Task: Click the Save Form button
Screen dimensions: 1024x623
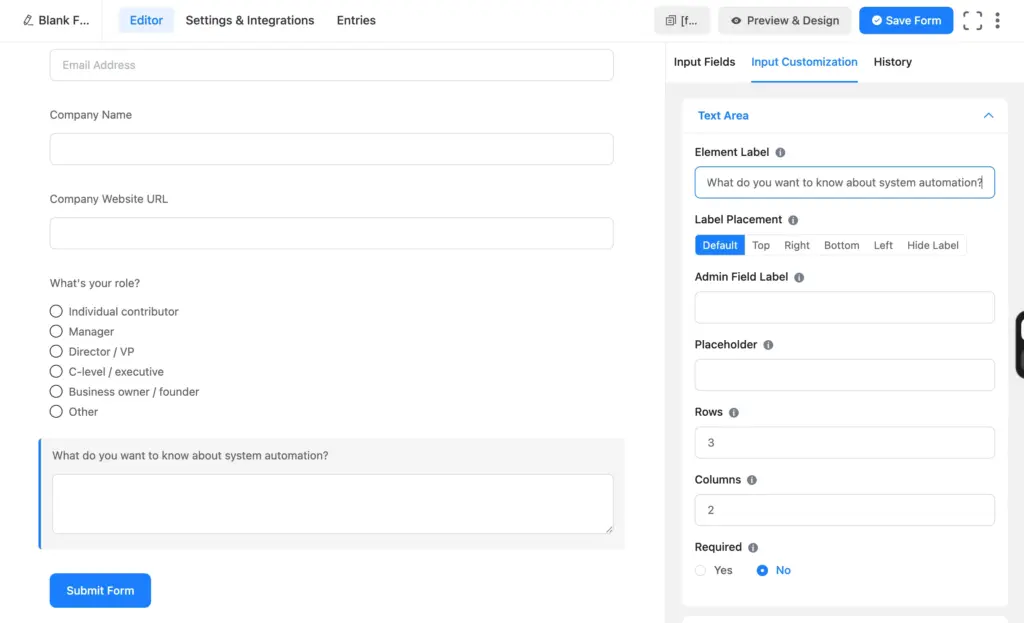Action: tap(906, 20)
